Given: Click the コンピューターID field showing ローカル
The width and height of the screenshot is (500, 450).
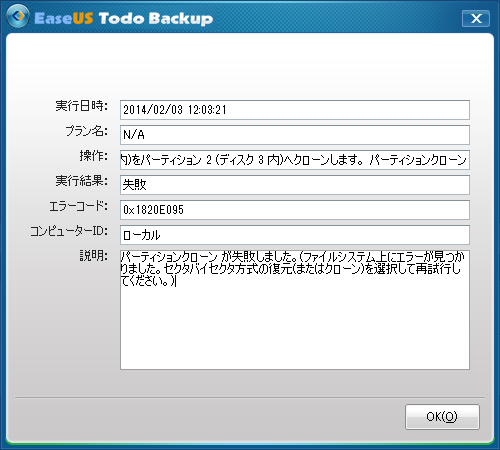Looking at the screenshot, I should [295, 235].
